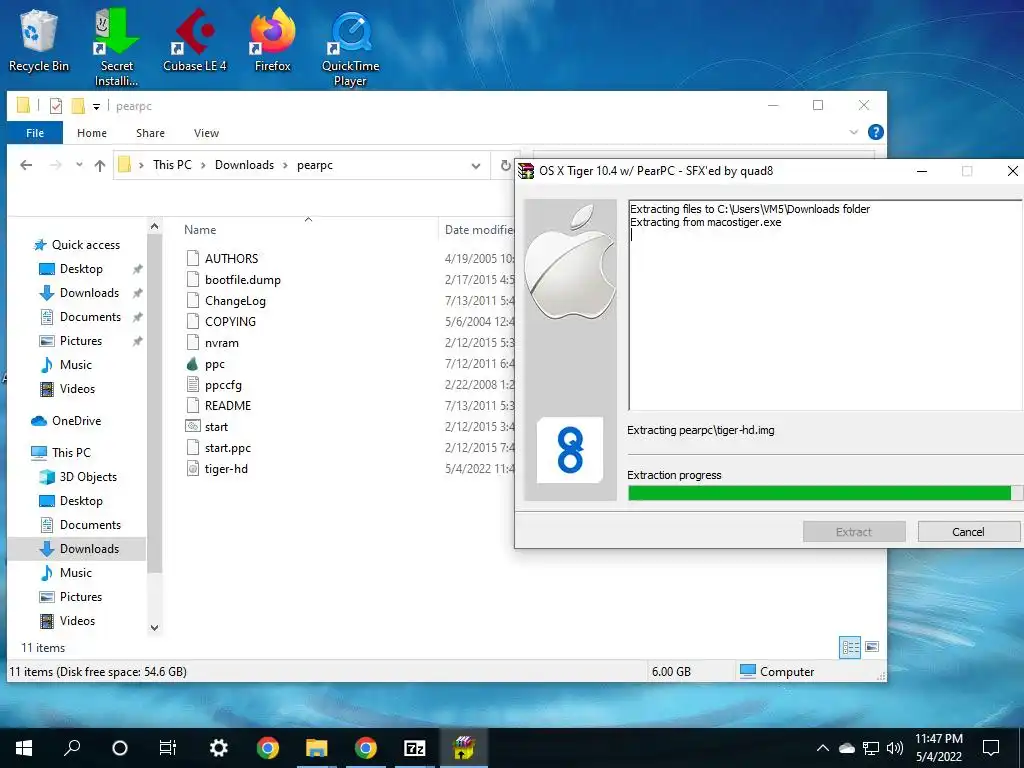Image resolution: width=1024 pixels, height=768 pixels.
Task: Select the tiger-hd disc image file
Action: pos(226,468)
